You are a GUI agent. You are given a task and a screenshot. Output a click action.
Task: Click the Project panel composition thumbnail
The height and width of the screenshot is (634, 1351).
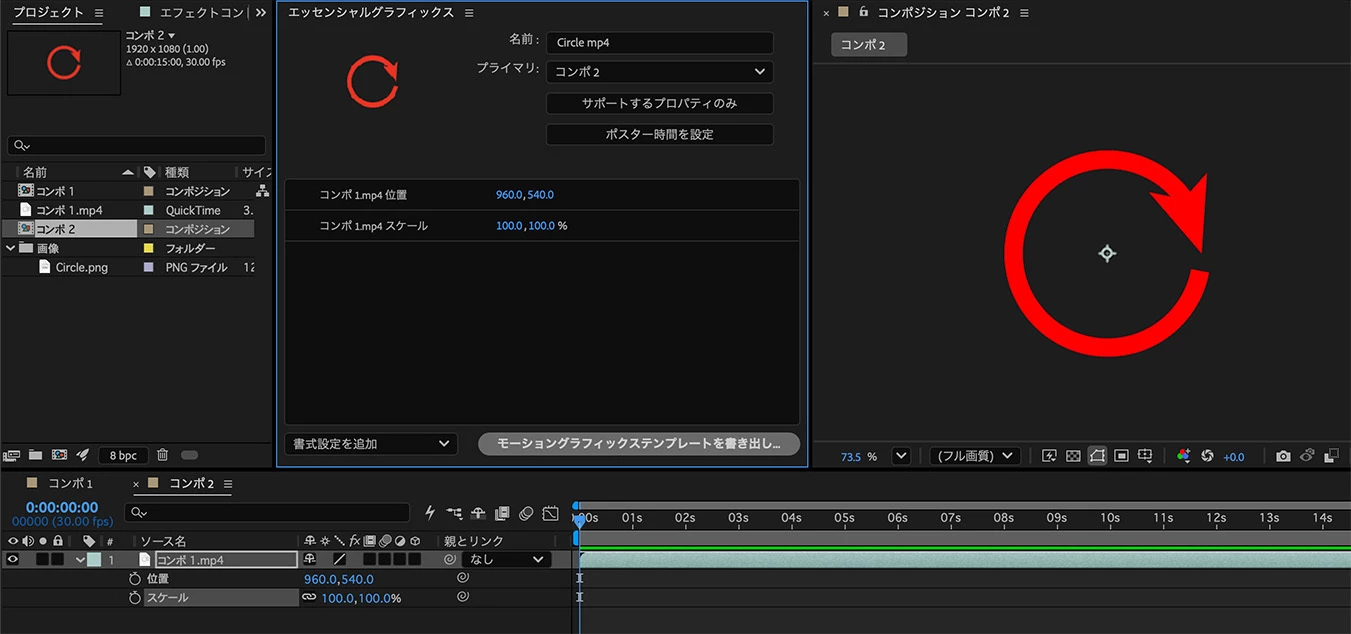64,62
